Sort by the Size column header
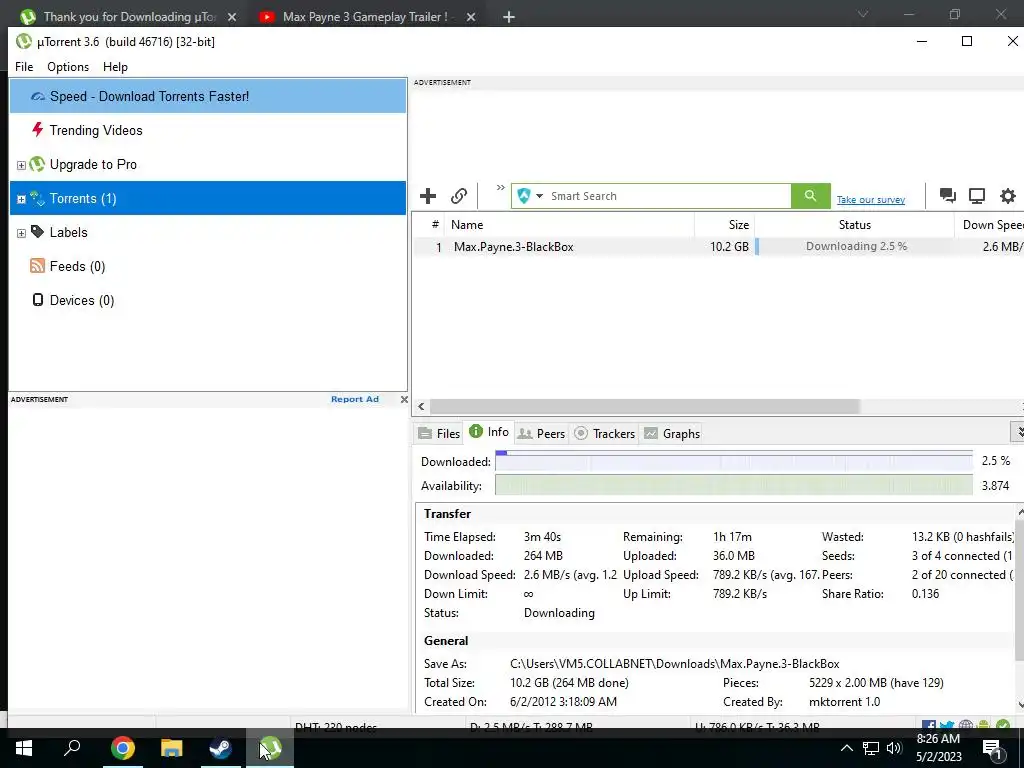This screenshot has height=768, width=1024. tap(724, 225)
